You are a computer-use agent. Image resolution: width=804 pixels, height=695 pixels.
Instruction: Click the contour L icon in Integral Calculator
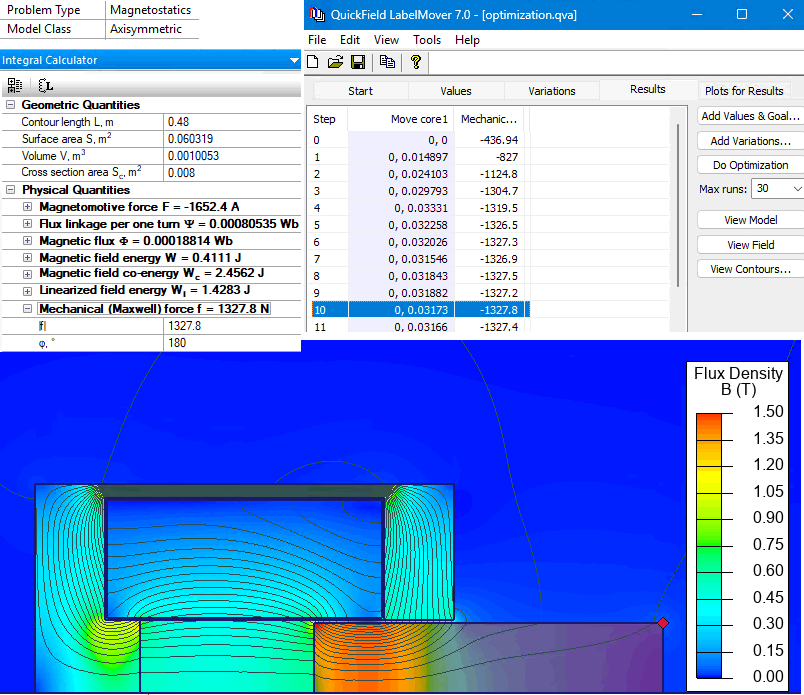[46, 85]
